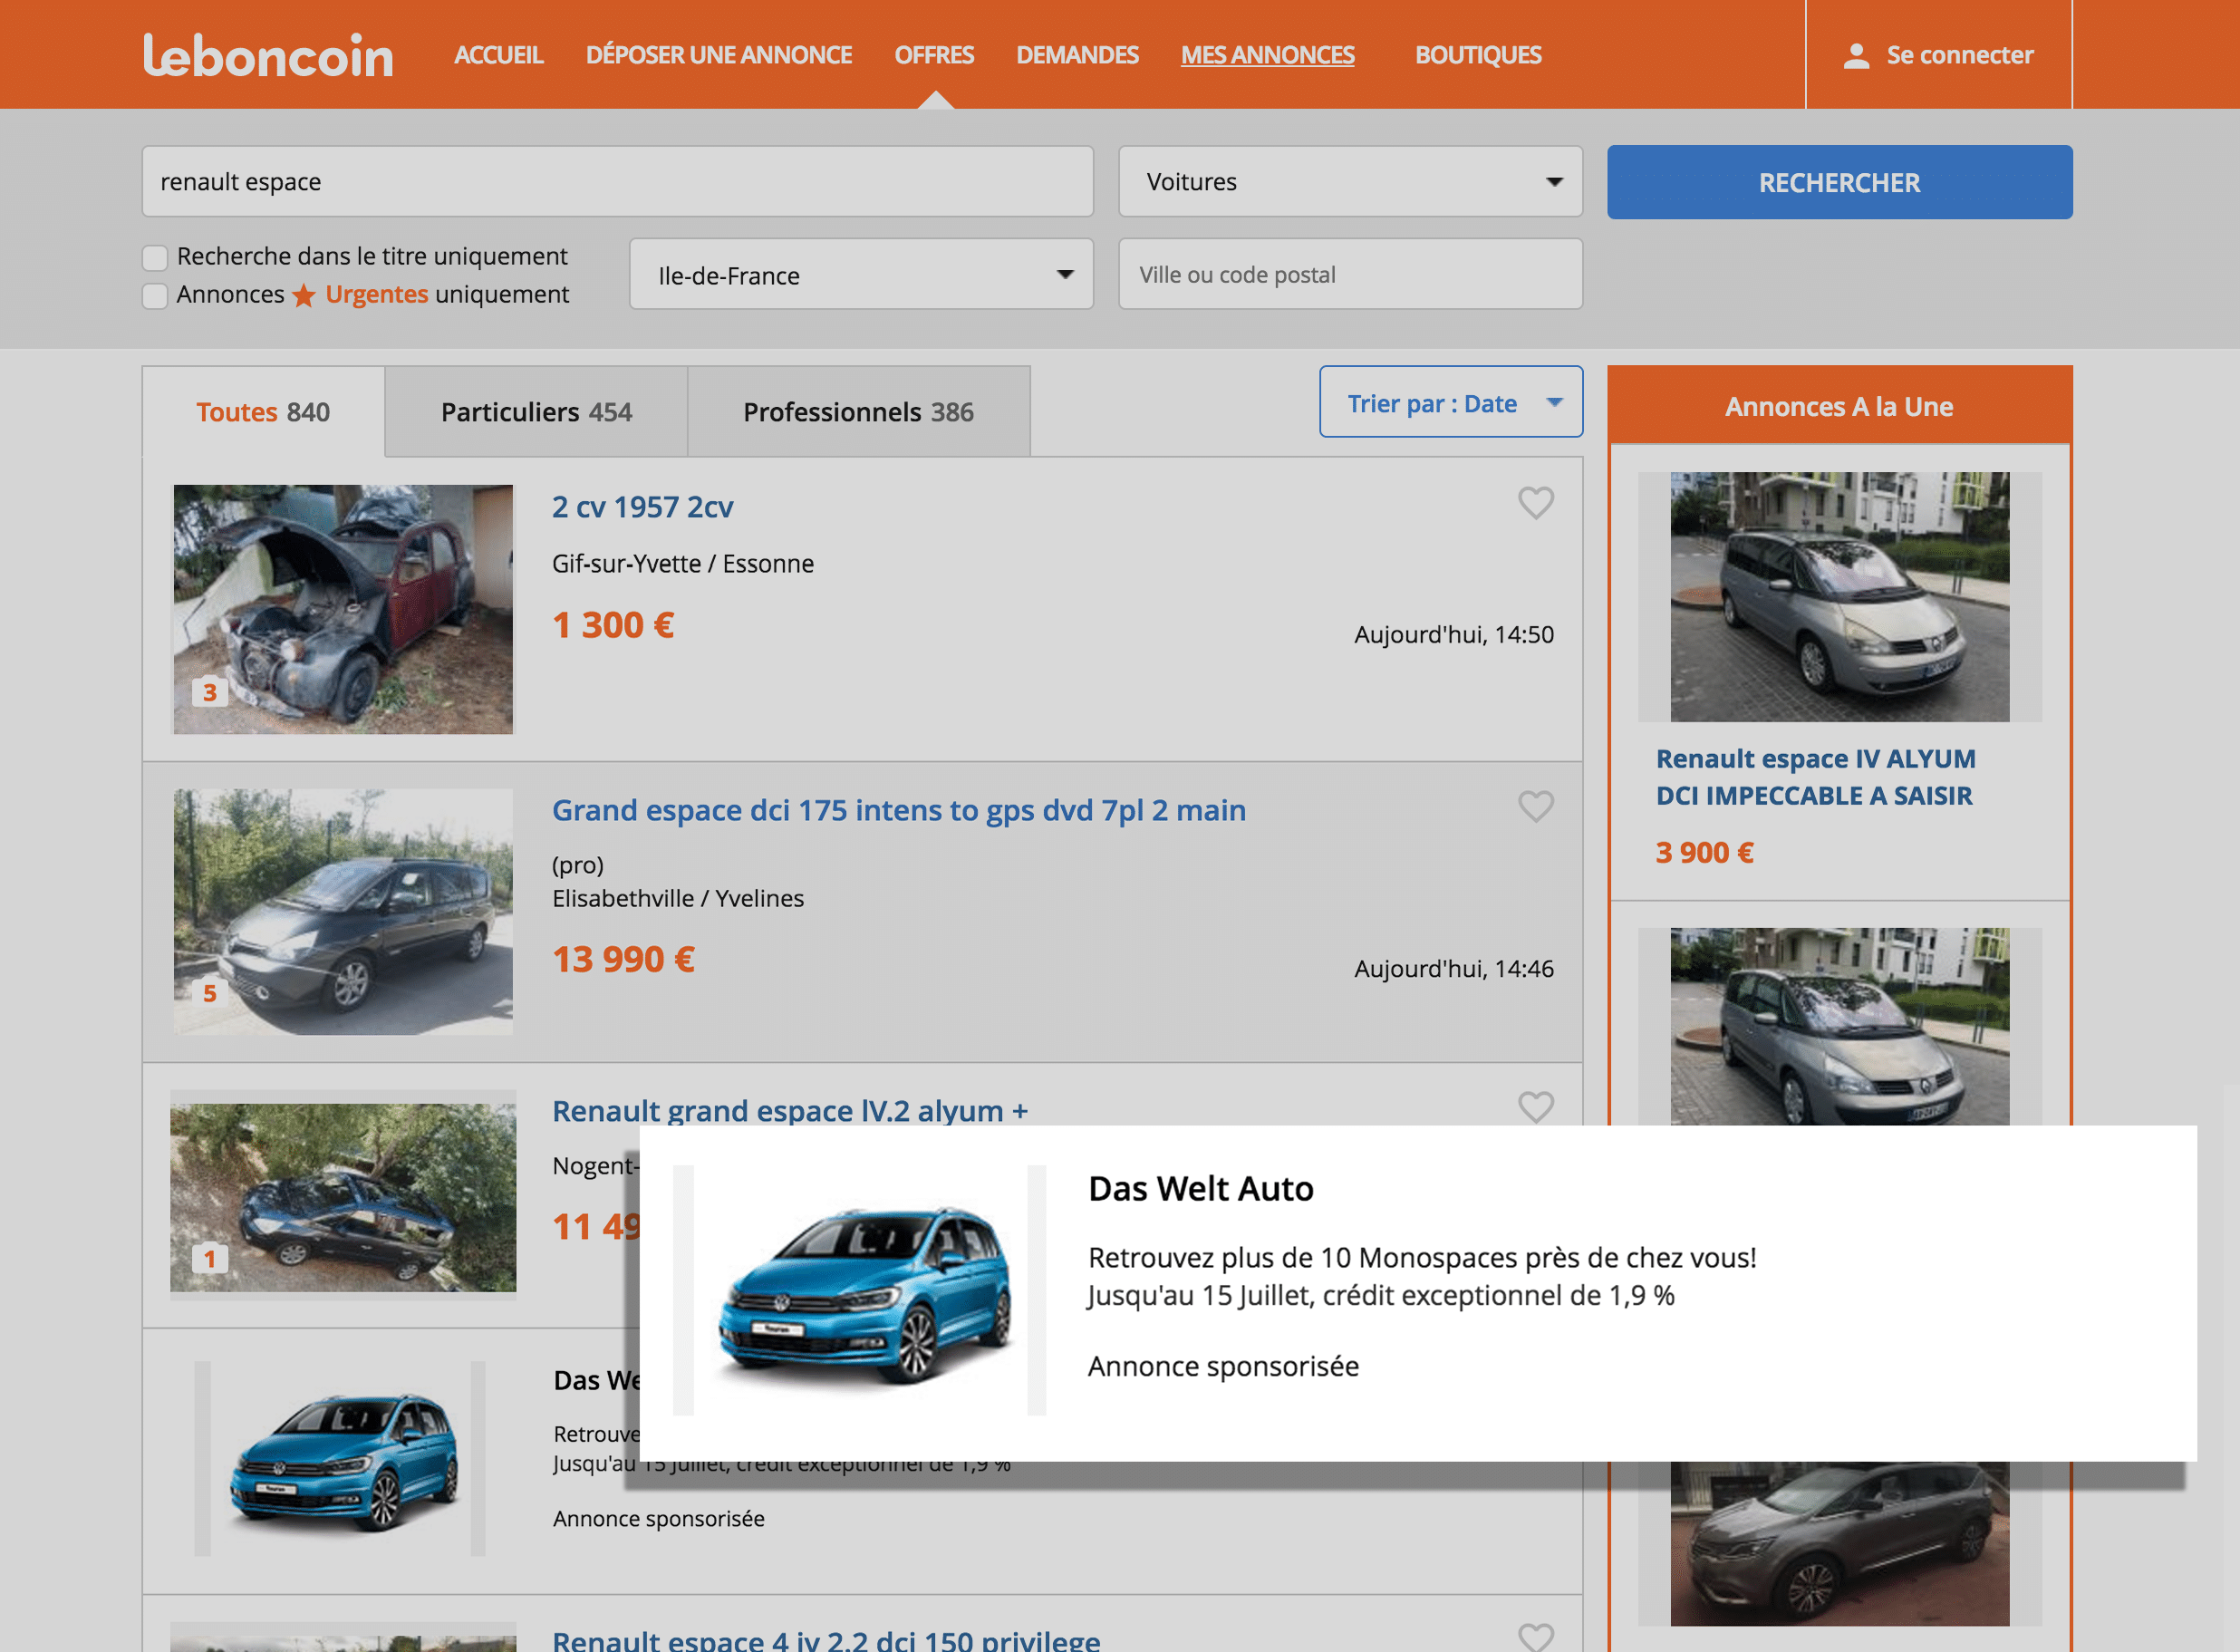Enable search in title only checkbox
Image resolution: width=2240 pixels, height=1652 pixels.
(155, 258)
